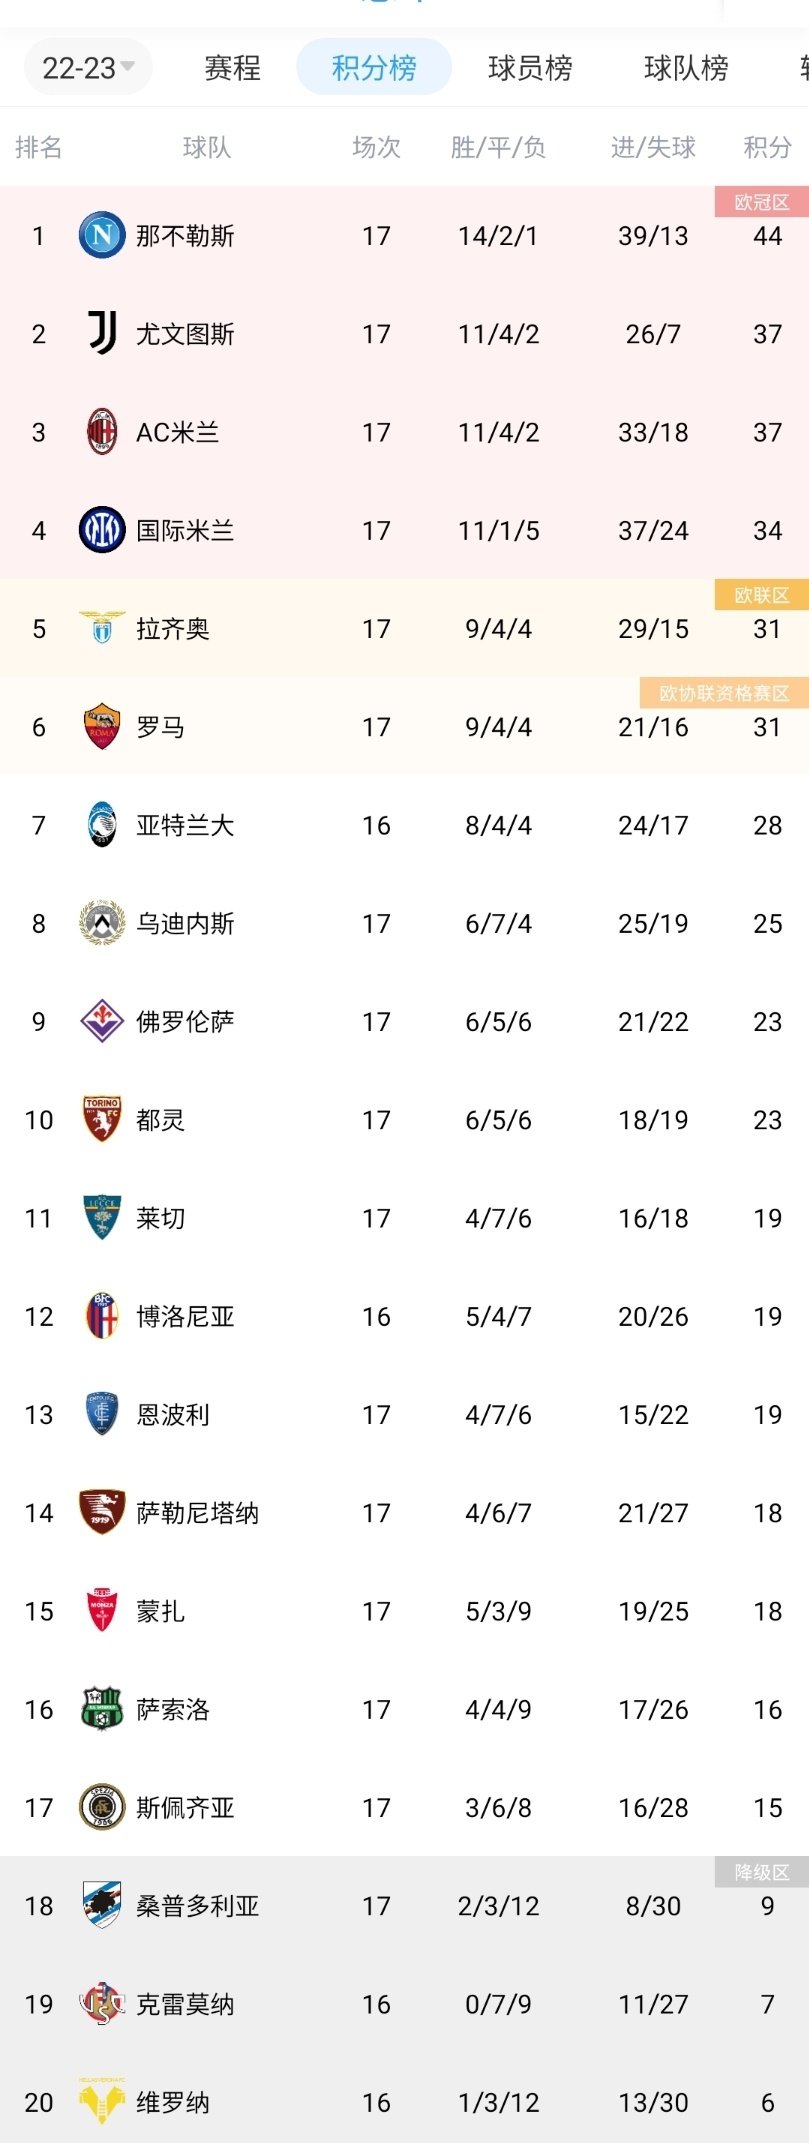Image resolution: width=809 pixels, height=2143 pixels.
Task: Select the 桑普多利亚 (Sampdoria) club logo
Action: 101,1906
